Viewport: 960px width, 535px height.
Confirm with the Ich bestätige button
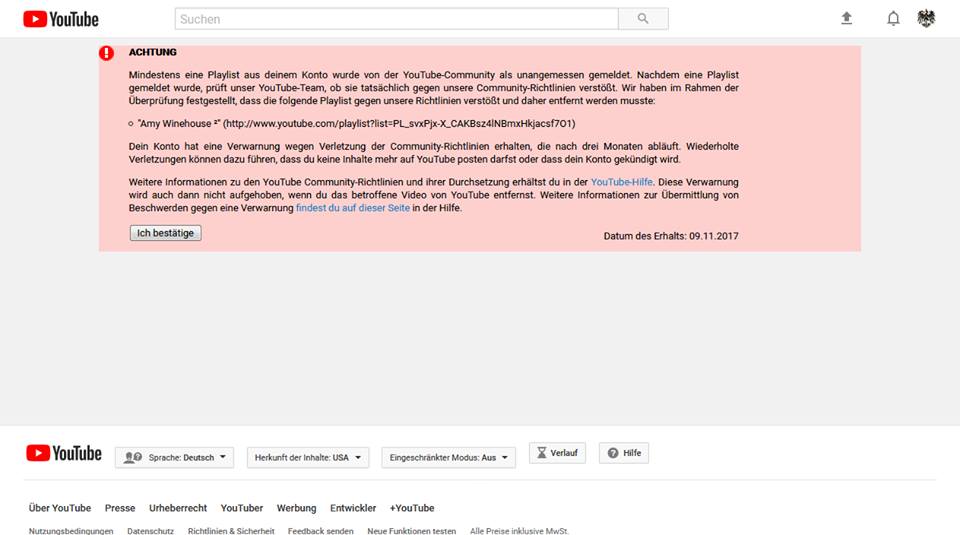coord(165,233)
